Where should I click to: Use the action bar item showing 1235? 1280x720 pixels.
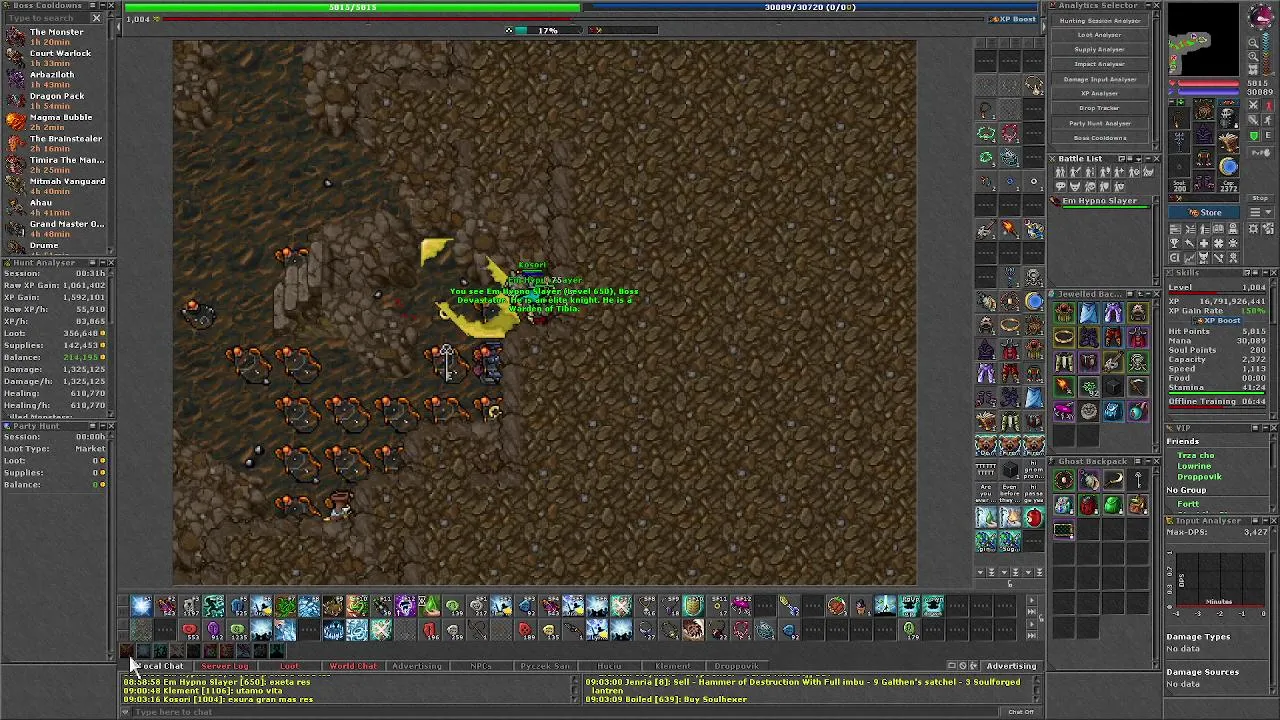click(x=237, y=630)
